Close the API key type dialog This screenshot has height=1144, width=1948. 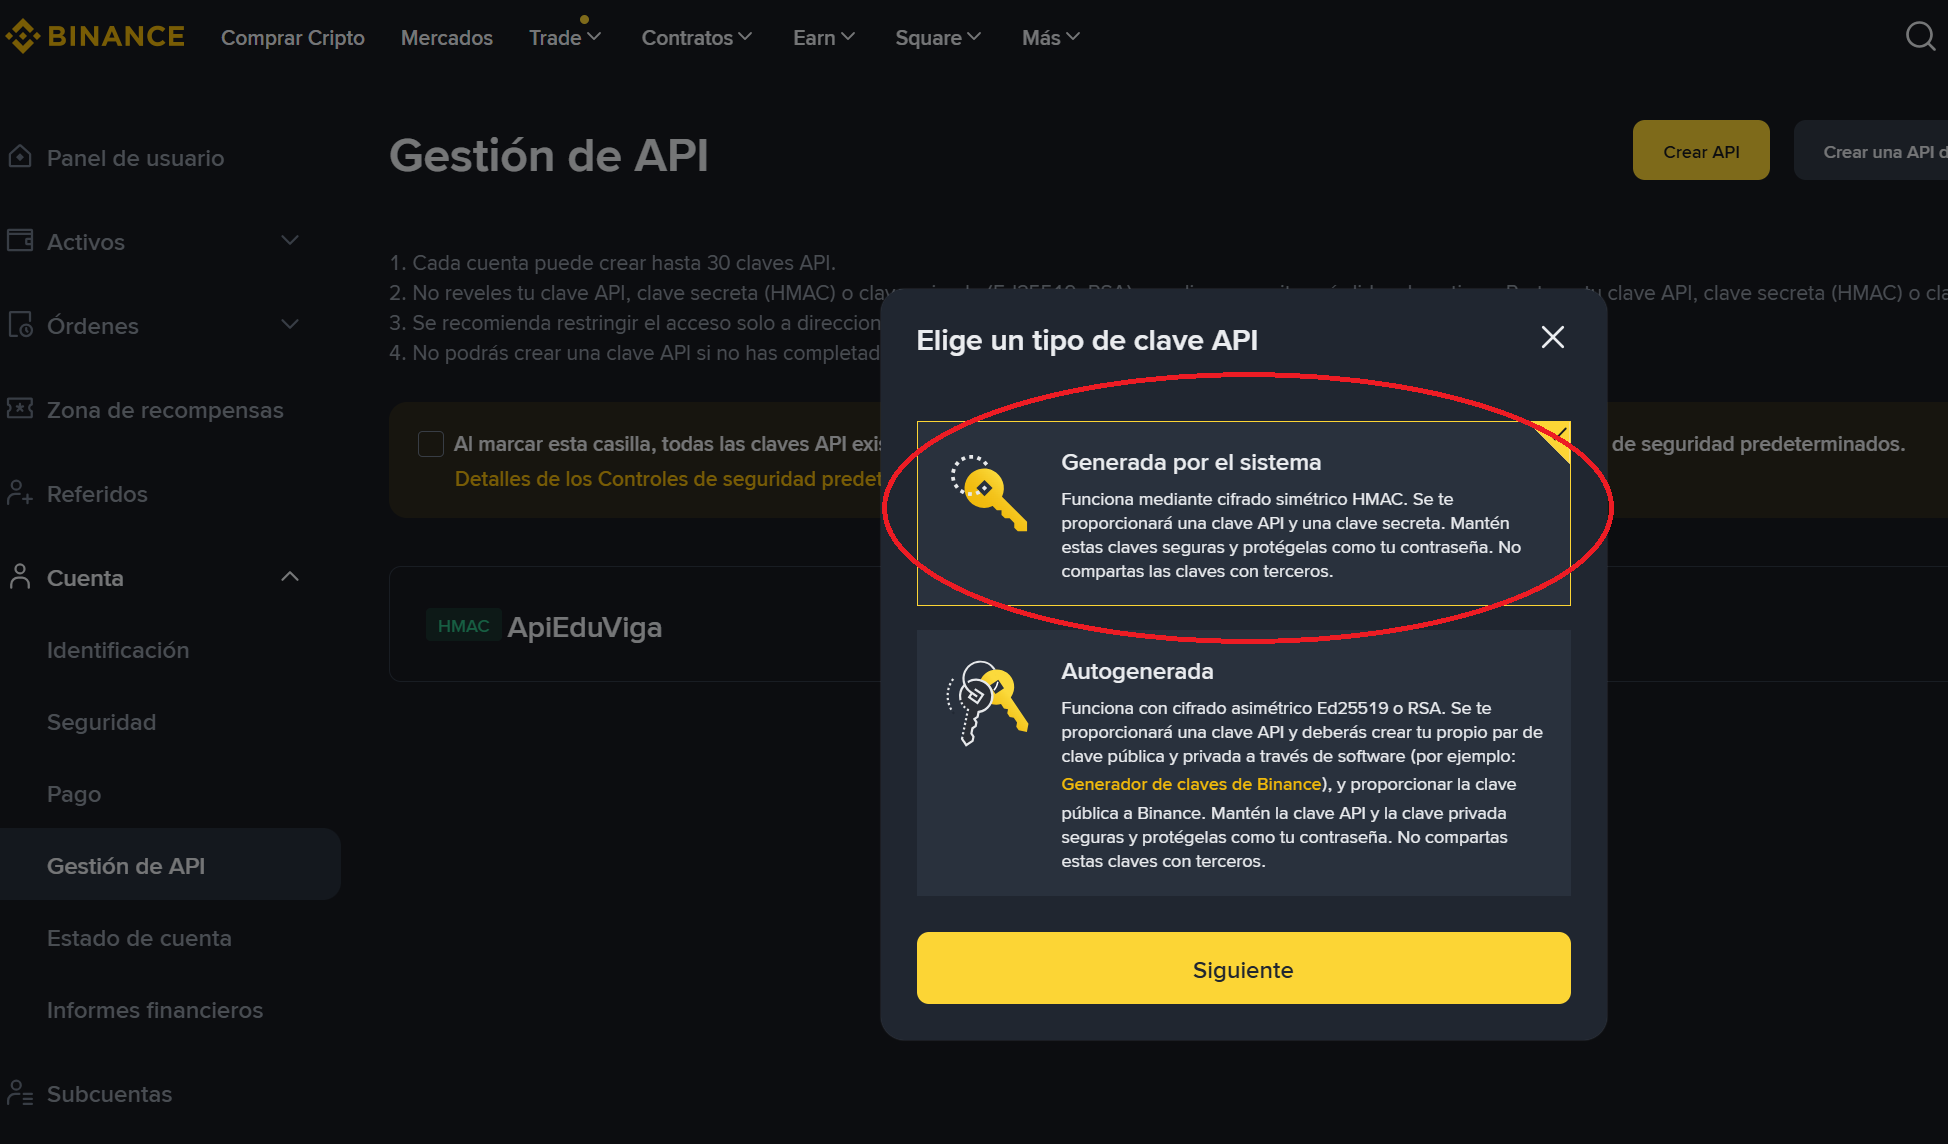click(1552, 337)
